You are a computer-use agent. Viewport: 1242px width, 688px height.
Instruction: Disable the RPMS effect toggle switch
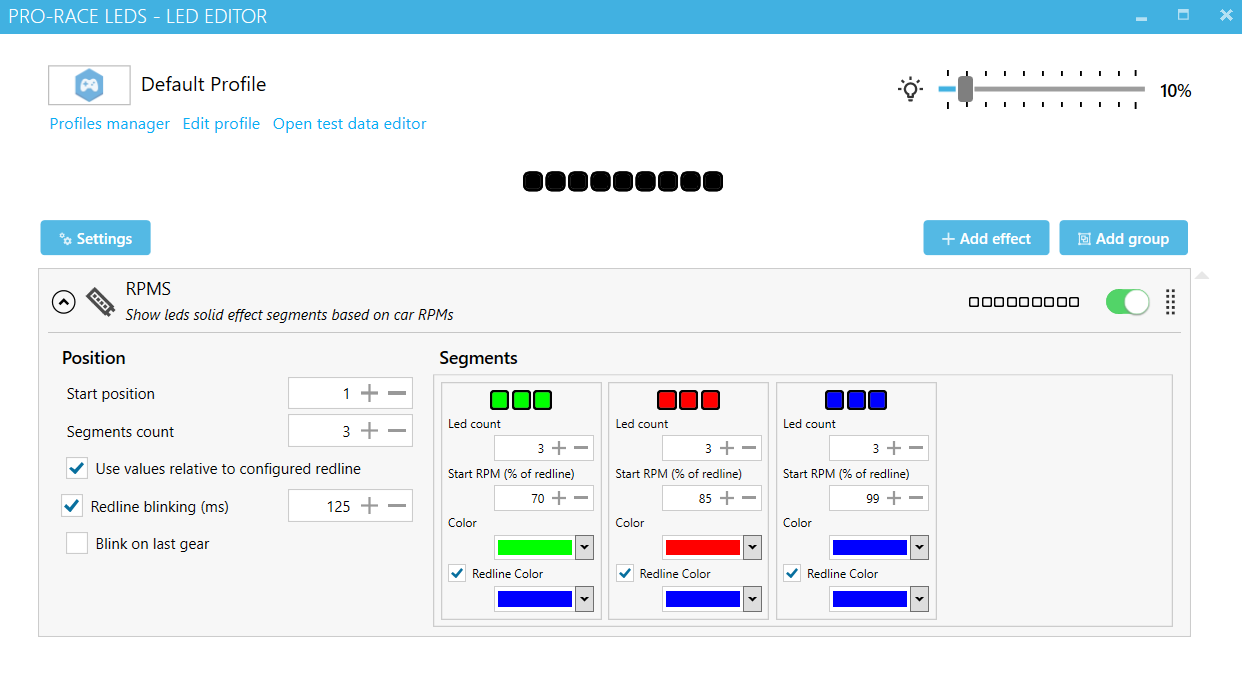1127,302
